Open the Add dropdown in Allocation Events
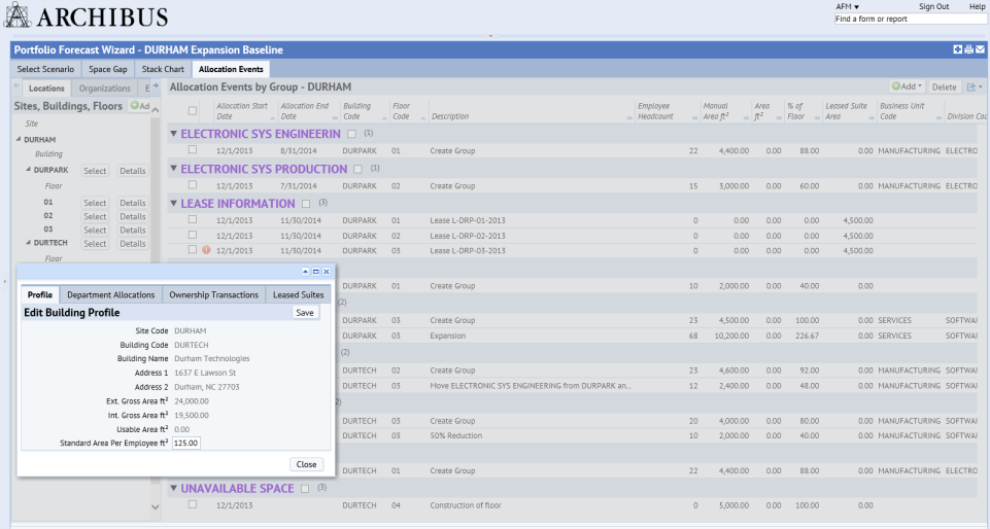The width and height of the screenshot is (990, 529). pos(907,86)
